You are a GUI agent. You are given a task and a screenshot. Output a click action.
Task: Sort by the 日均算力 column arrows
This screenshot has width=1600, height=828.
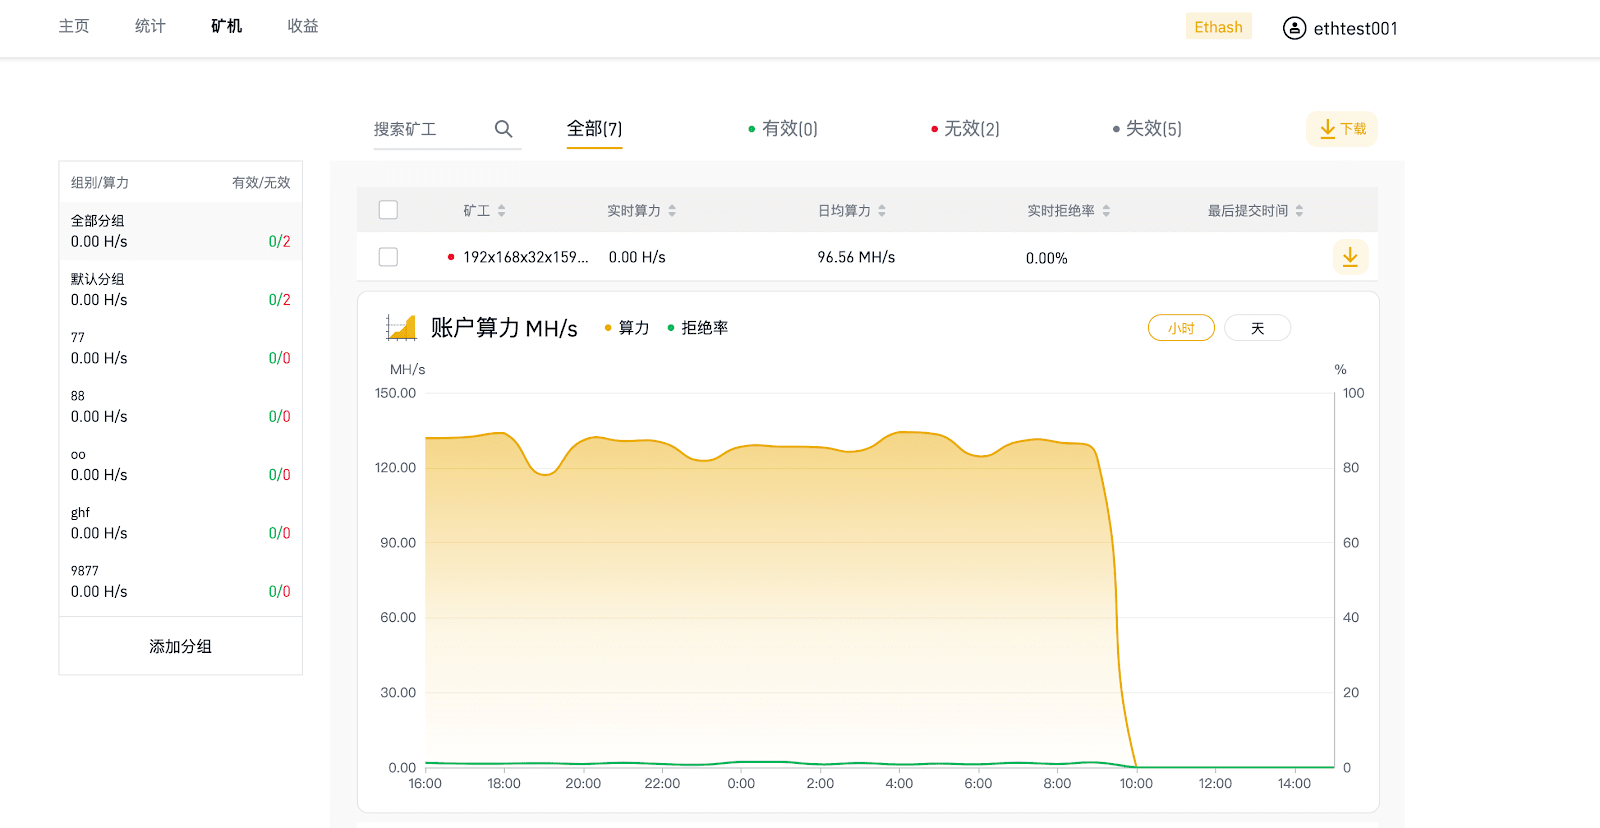point(882,211)
